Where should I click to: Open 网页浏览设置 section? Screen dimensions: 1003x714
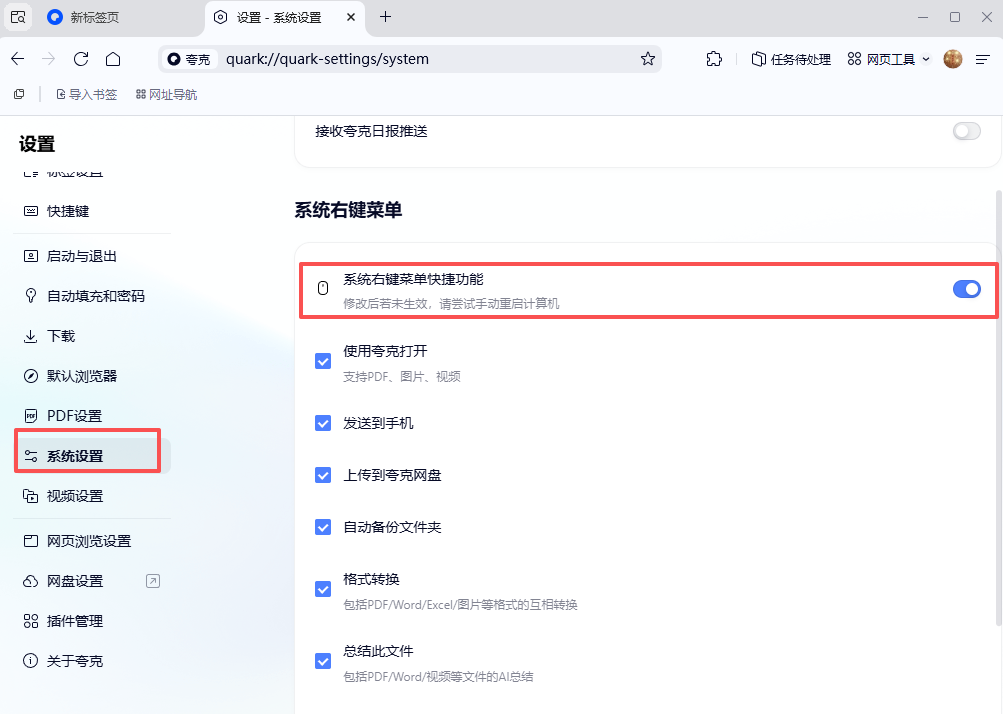click(92, 541)
